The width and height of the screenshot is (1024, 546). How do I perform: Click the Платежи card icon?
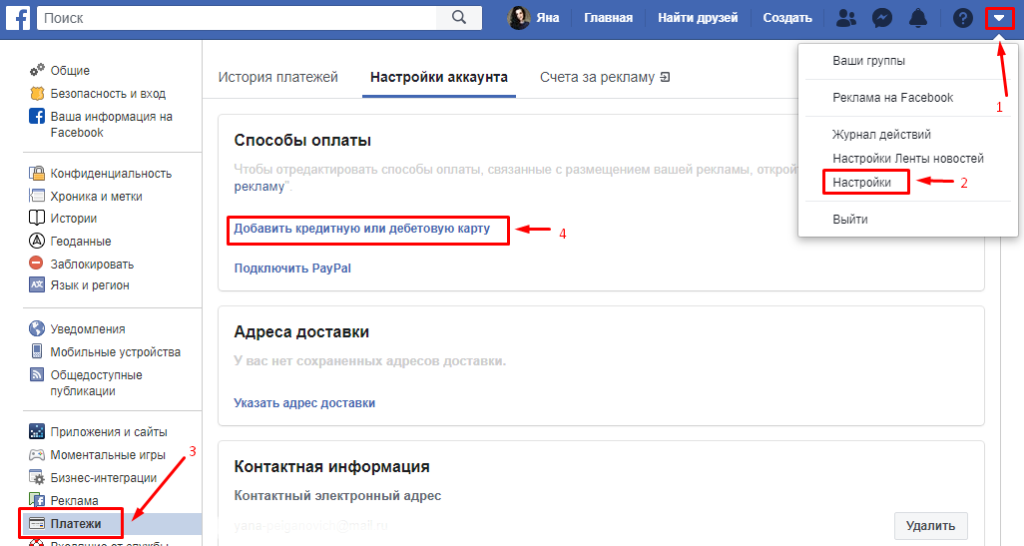point(37,523)
